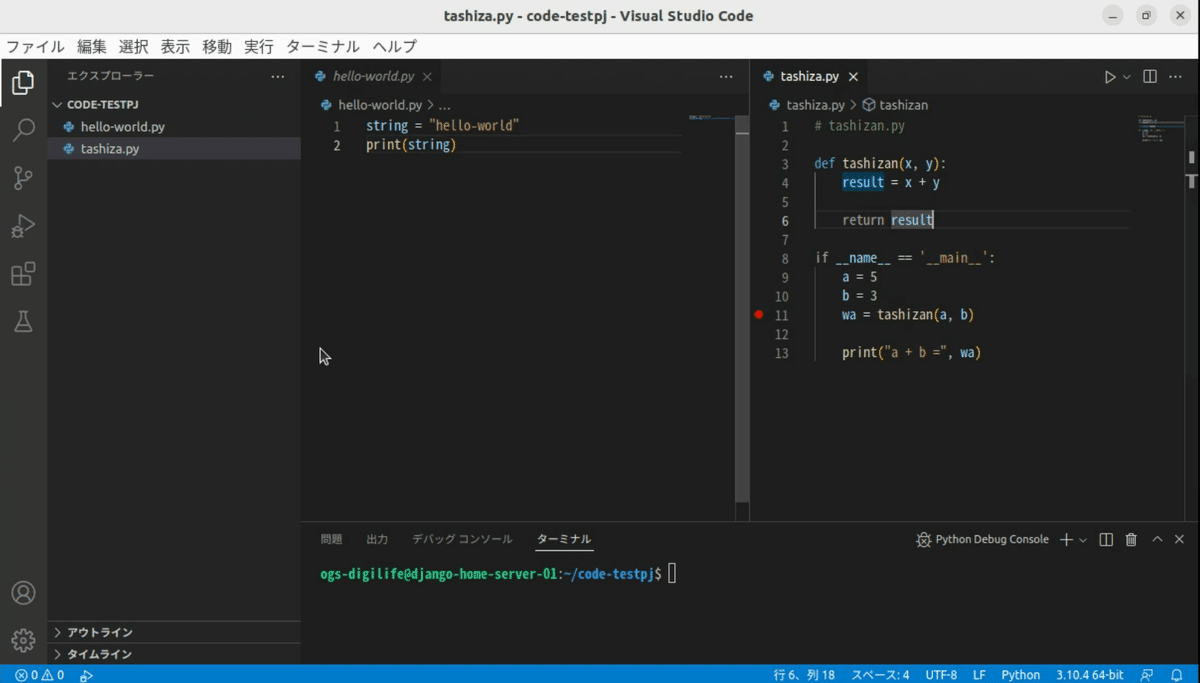Open the Run and Debug view
1200x683 pixels.
[23, 226]
